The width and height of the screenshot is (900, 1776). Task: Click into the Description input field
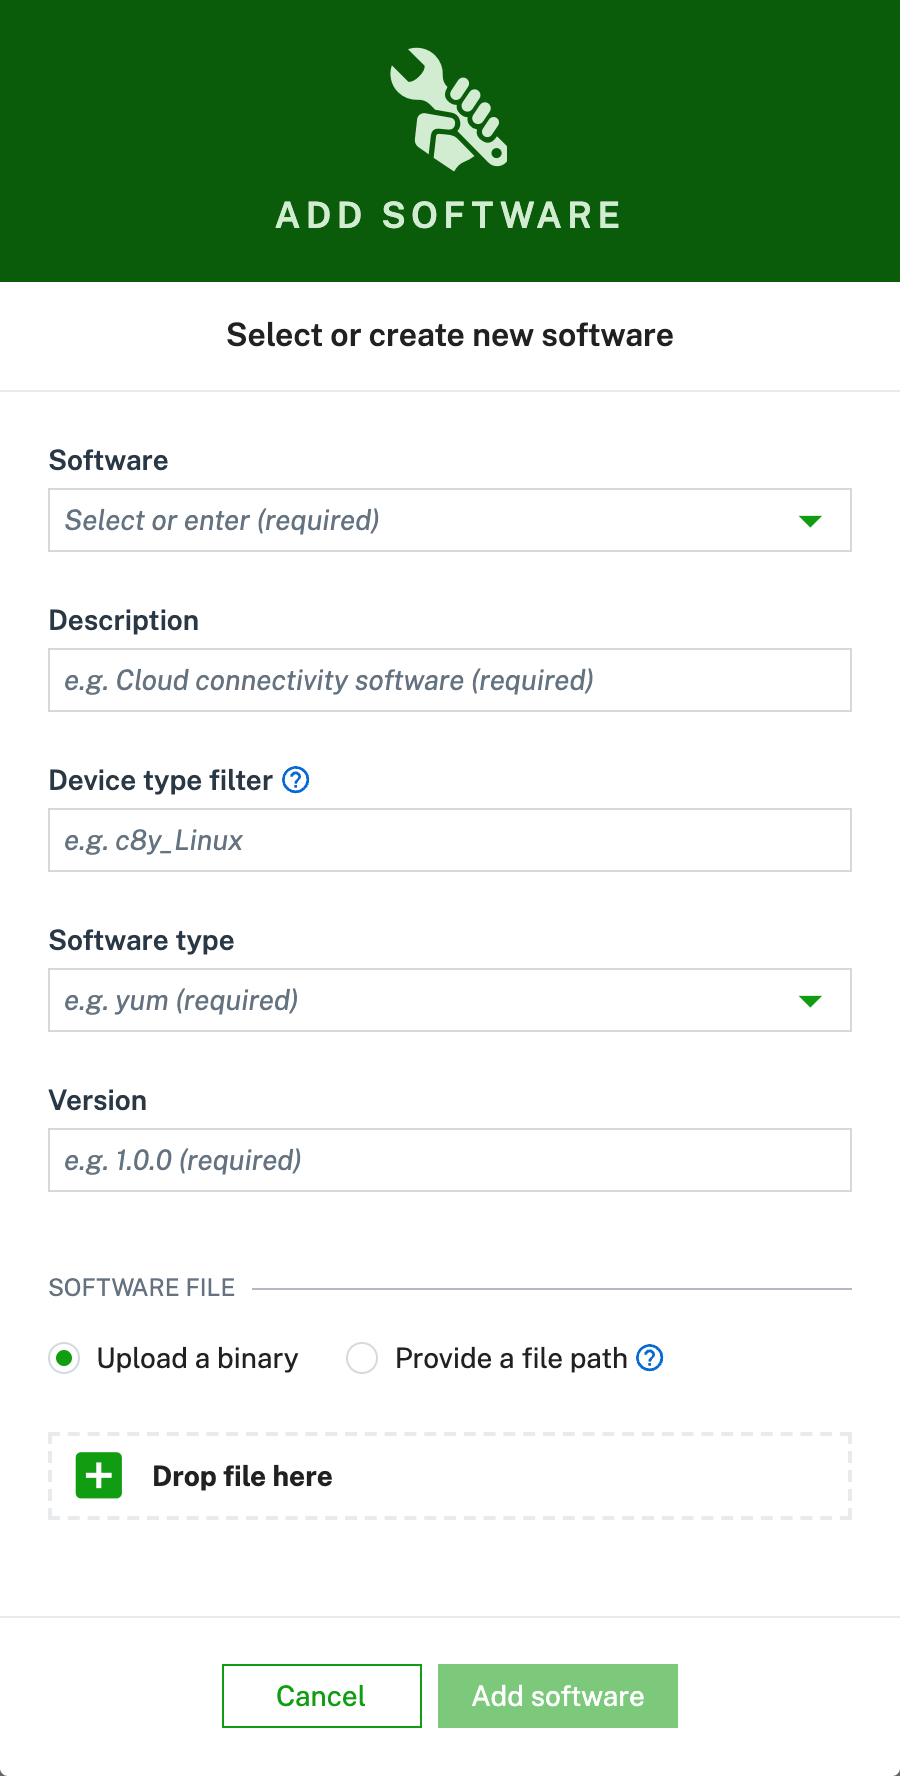[450, 680]
